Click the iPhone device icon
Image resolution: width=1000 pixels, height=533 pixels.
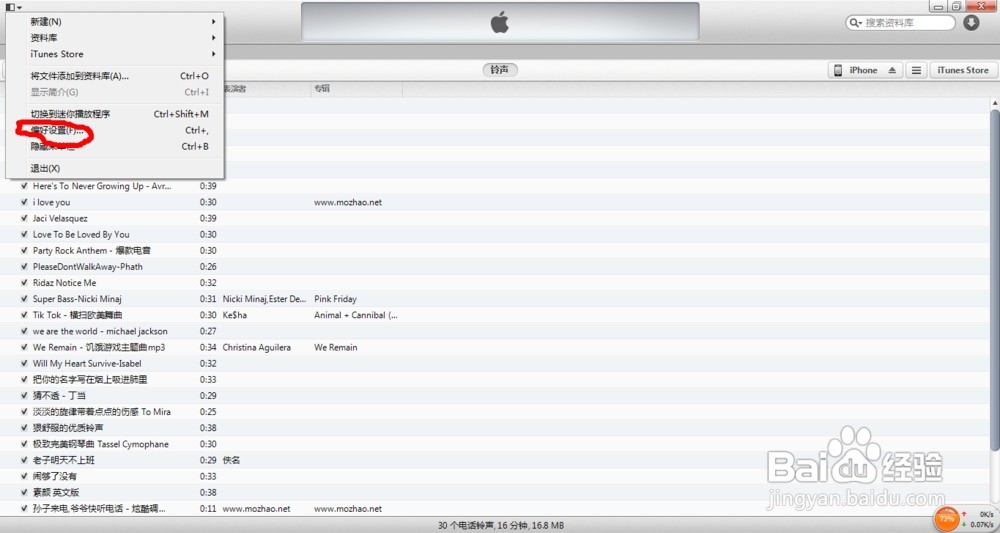click(x=838, y=70)
